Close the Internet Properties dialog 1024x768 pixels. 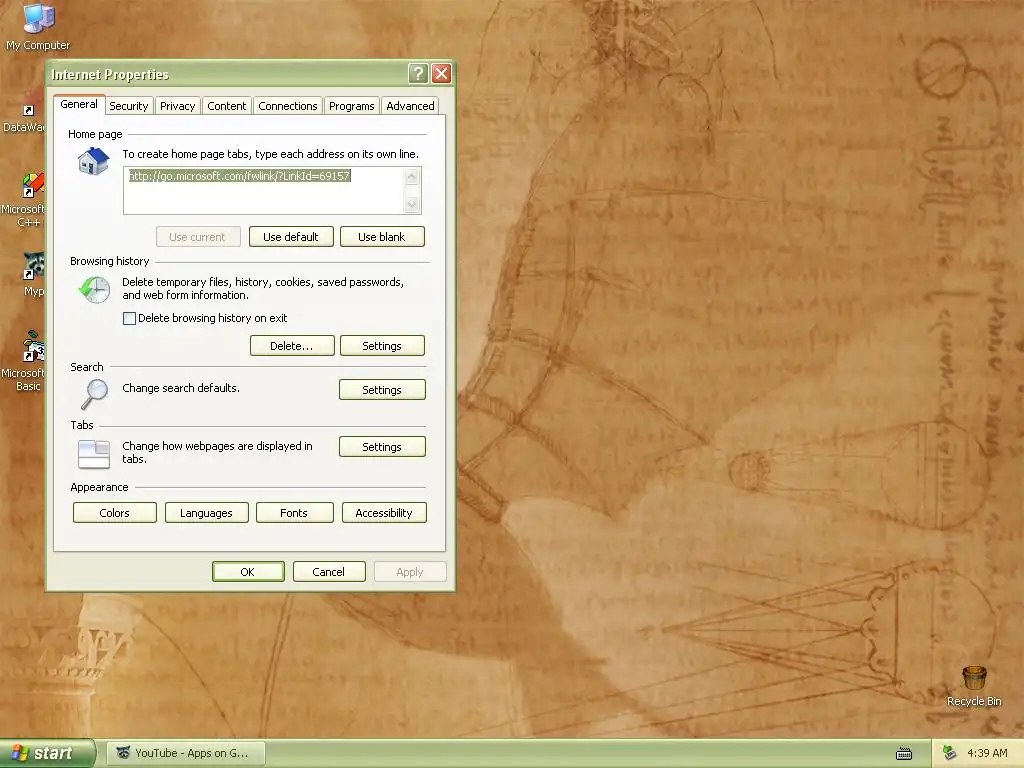pos(441,74)
